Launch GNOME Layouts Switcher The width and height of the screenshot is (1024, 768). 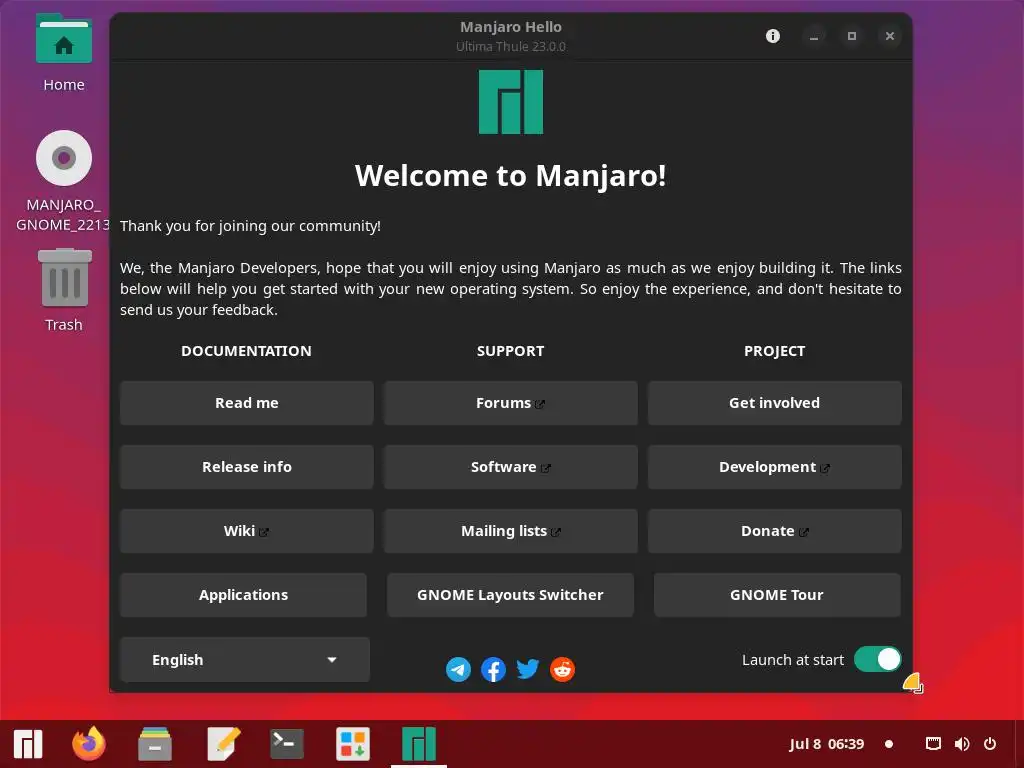click(x=511, y=595)
